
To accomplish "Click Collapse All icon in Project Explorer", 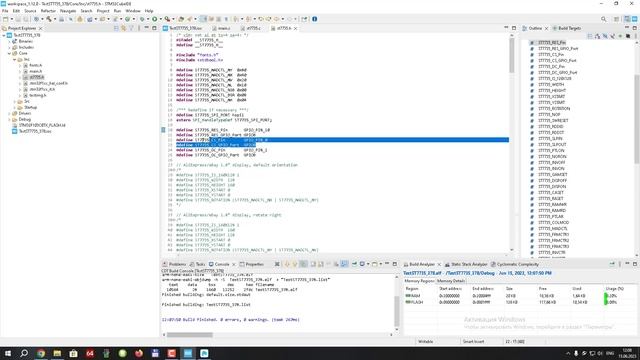I will point(116,28).
